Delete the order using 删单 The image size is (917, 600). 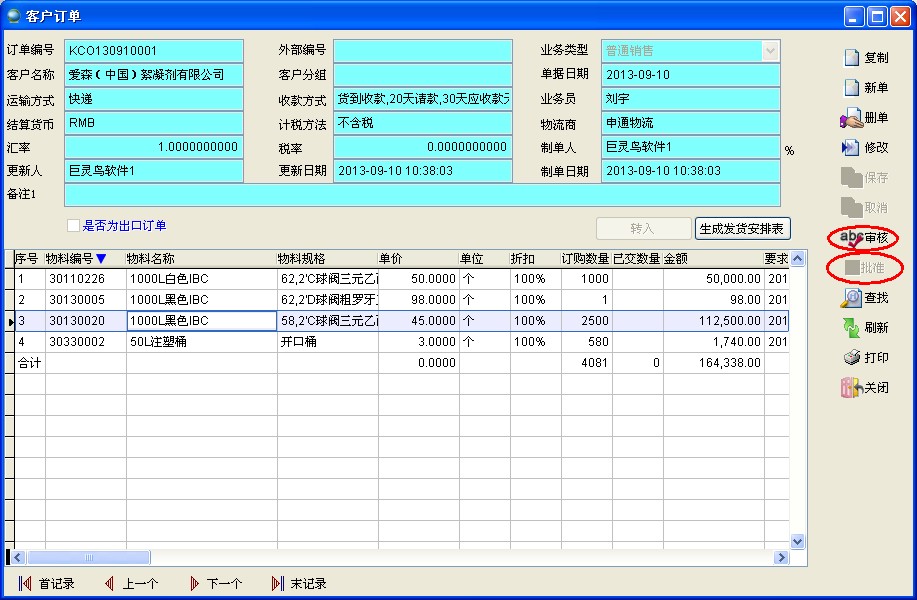click(x=852, y=118)
